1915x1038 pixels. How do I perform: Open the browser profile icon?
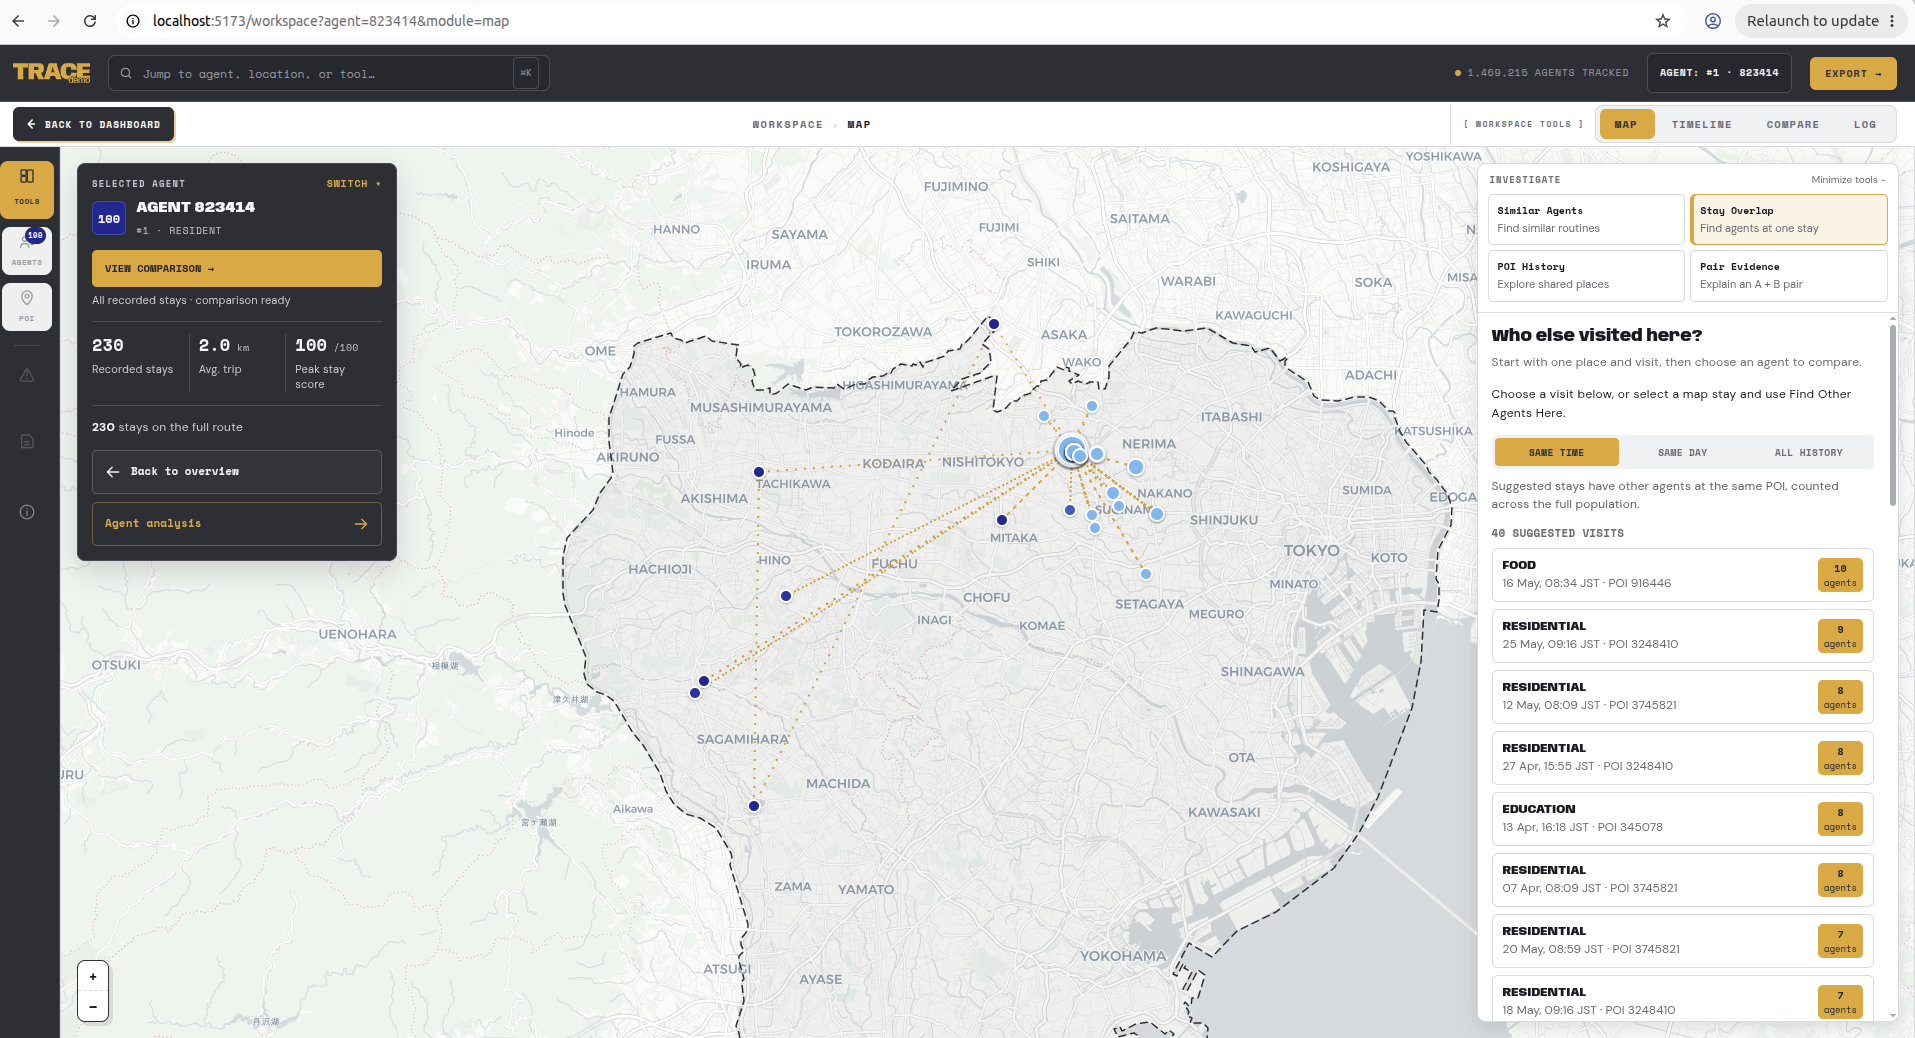1713,21
